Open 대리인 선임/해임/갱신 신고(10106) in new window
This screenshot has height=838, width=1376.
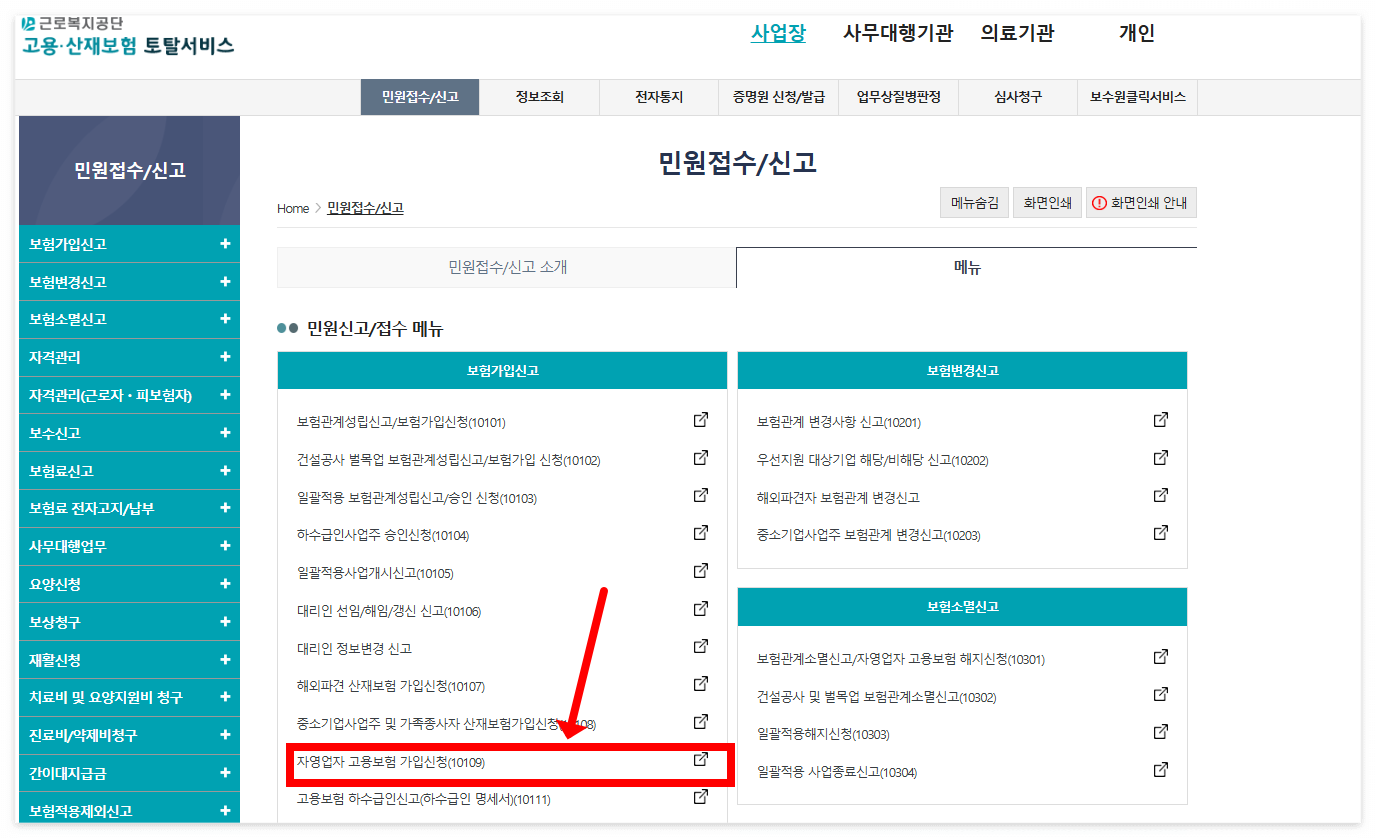(701, 607)
